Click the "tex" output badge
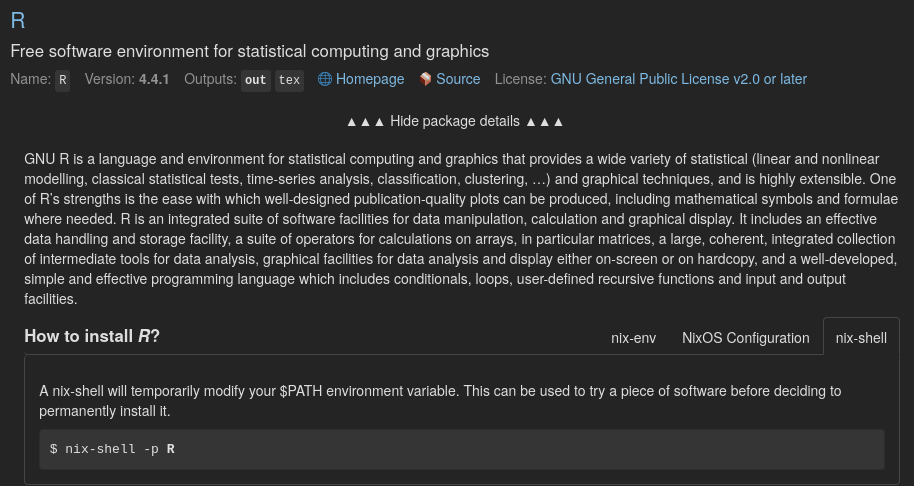Screen dimensions: 914x486 (x=289, y=80)
